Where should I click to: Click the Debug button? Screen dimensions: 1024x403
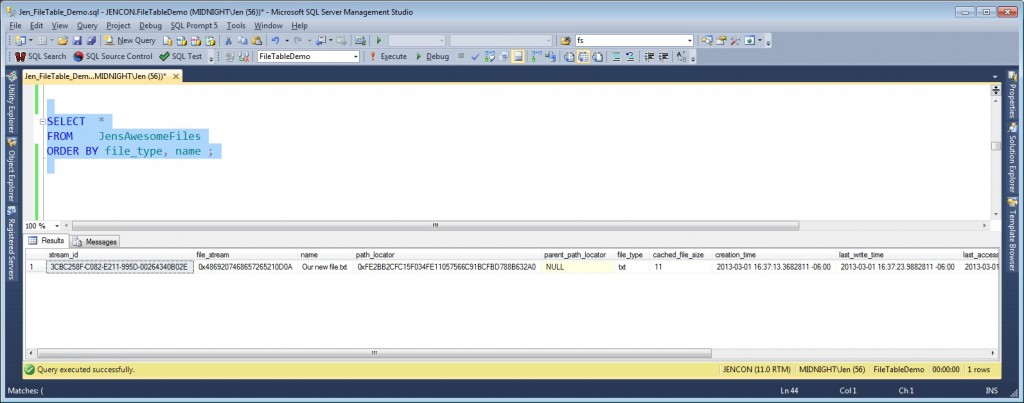(x=432, y=57)
